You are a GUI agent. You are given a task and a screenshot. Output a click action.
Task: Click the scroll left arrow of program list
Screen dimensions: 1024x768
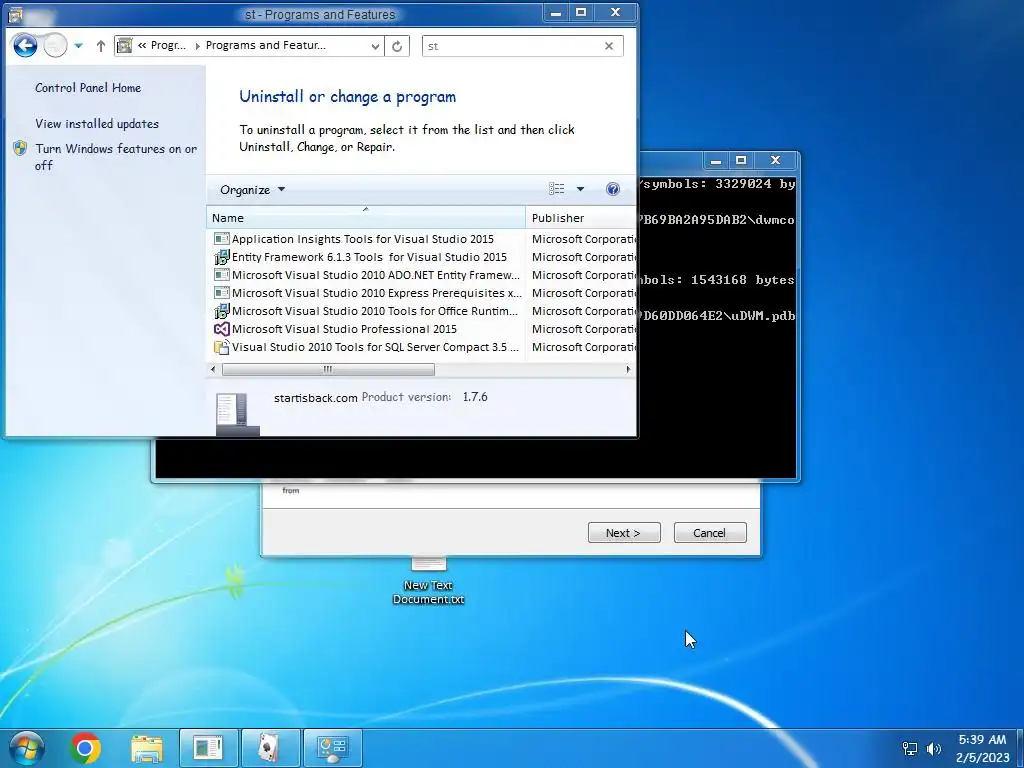pos(213,370)
